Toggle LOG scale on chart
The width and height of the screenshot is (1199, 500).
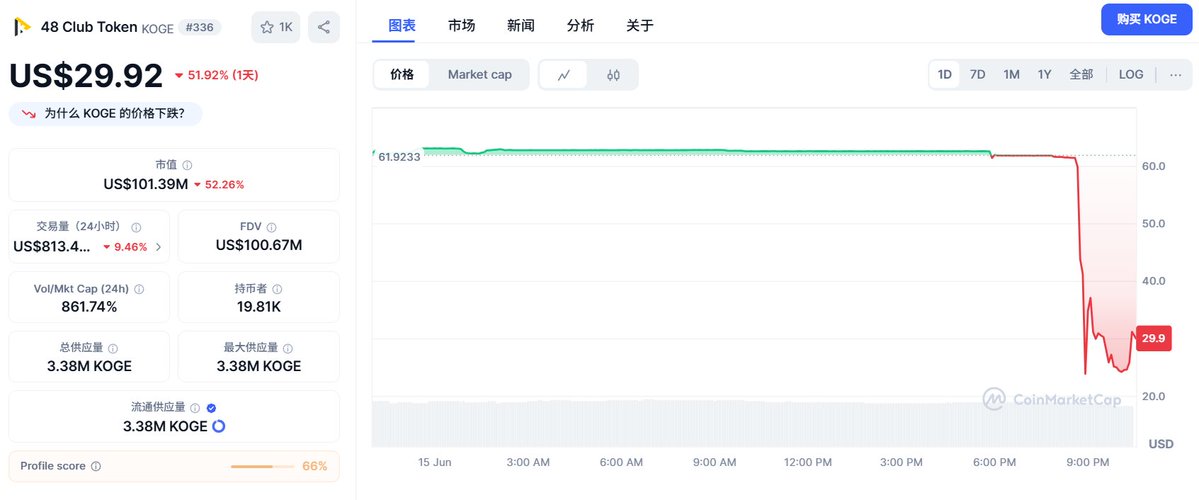click(x=1131, y=74)
